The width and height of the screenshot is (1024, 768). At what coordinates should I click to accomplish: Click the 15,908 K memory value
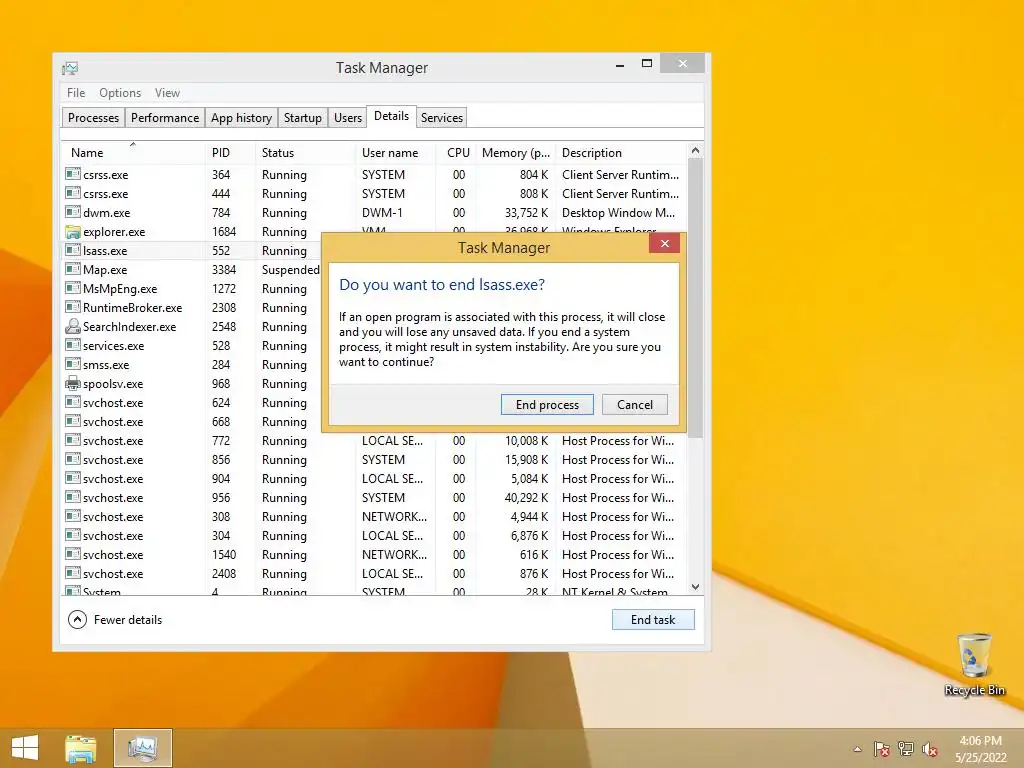click(x=526, y=459)
